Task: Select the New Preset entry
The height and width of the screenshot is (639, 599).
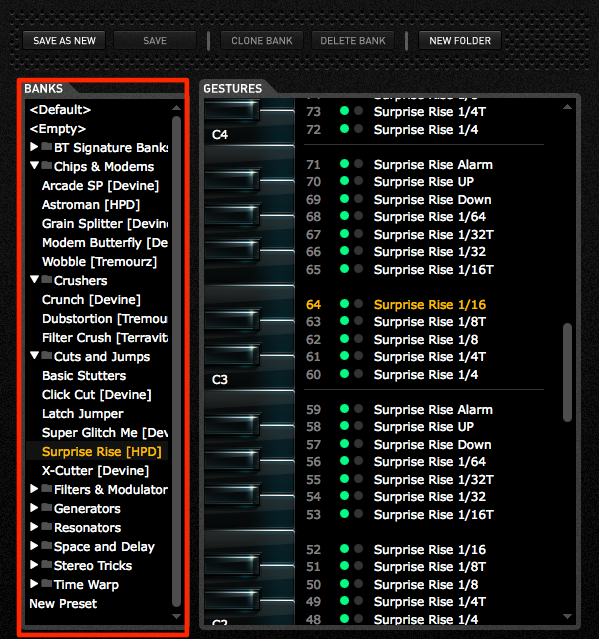Action: [x=63, y=604]
